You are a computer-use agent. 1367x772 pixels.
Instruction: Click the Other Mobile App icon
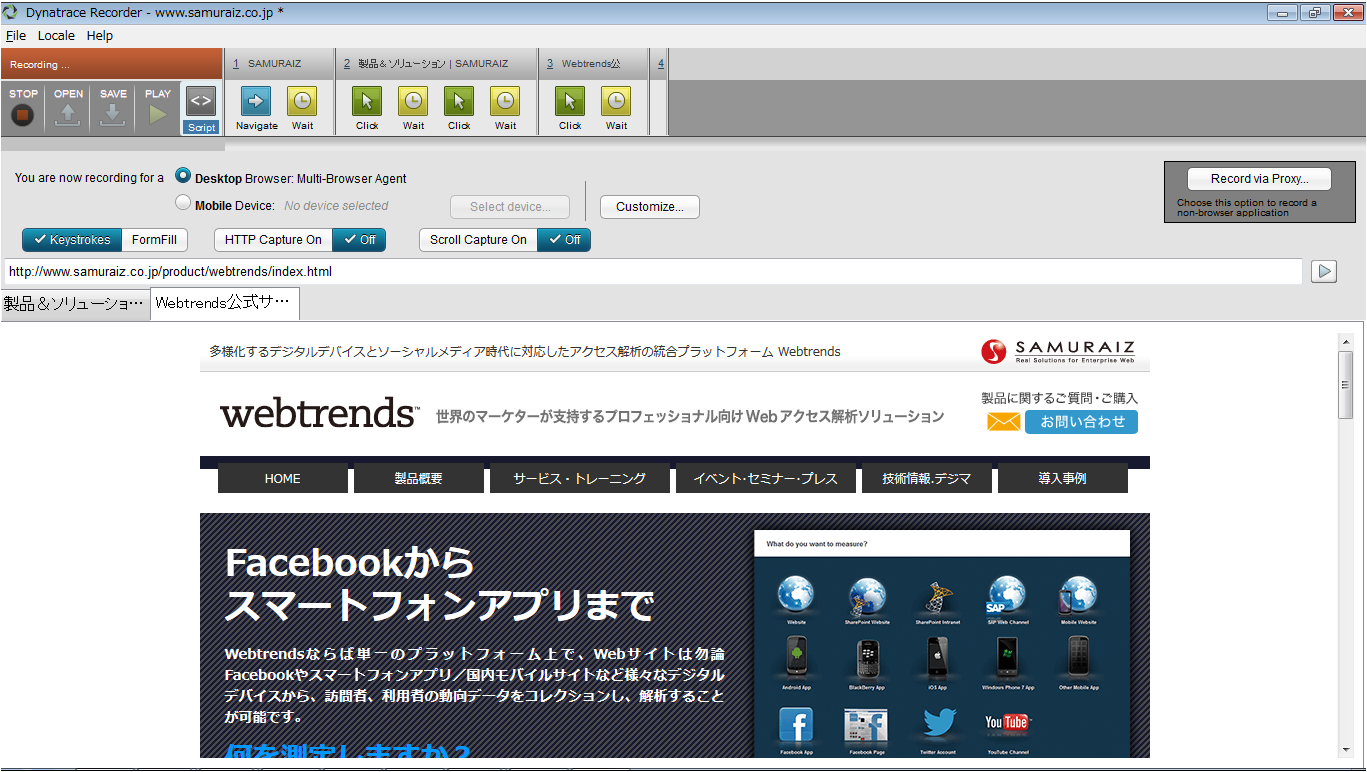coord(1078,658)
